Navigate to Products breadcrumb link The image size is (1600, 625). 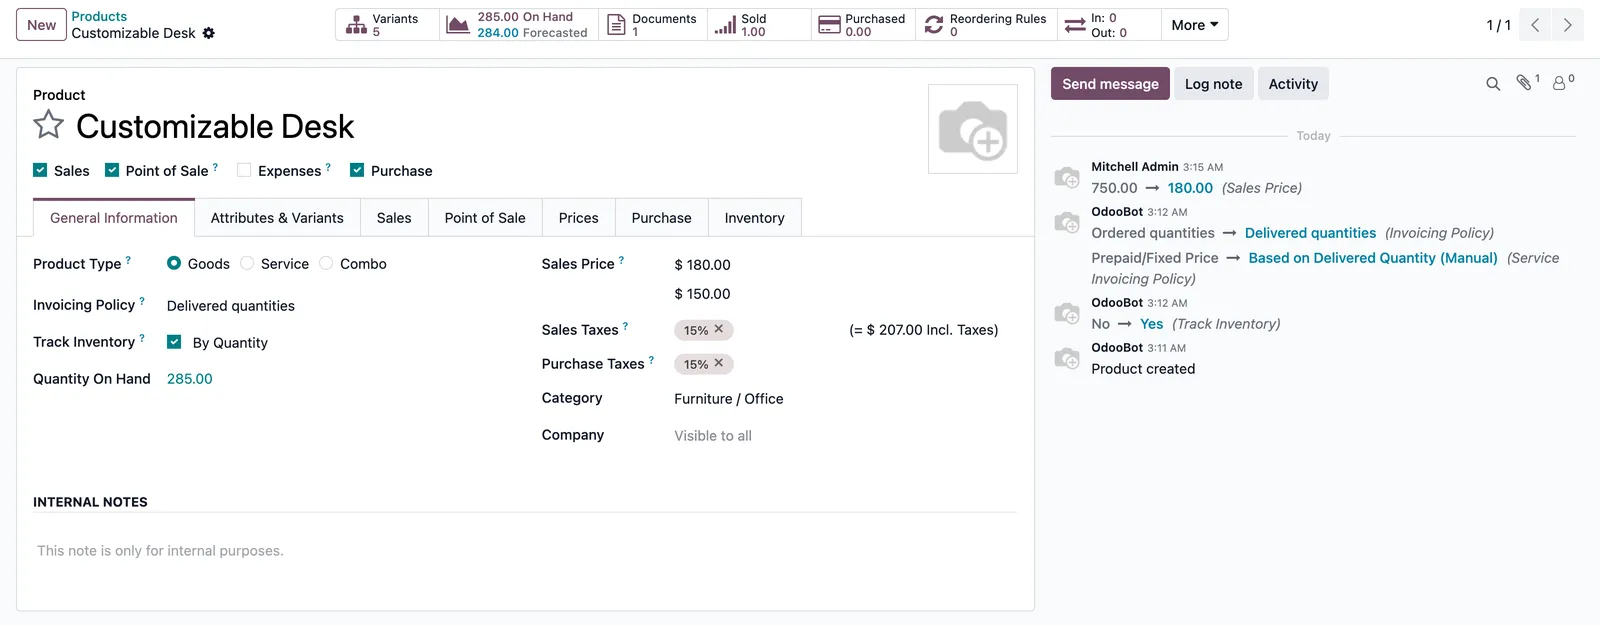[99, 17]
